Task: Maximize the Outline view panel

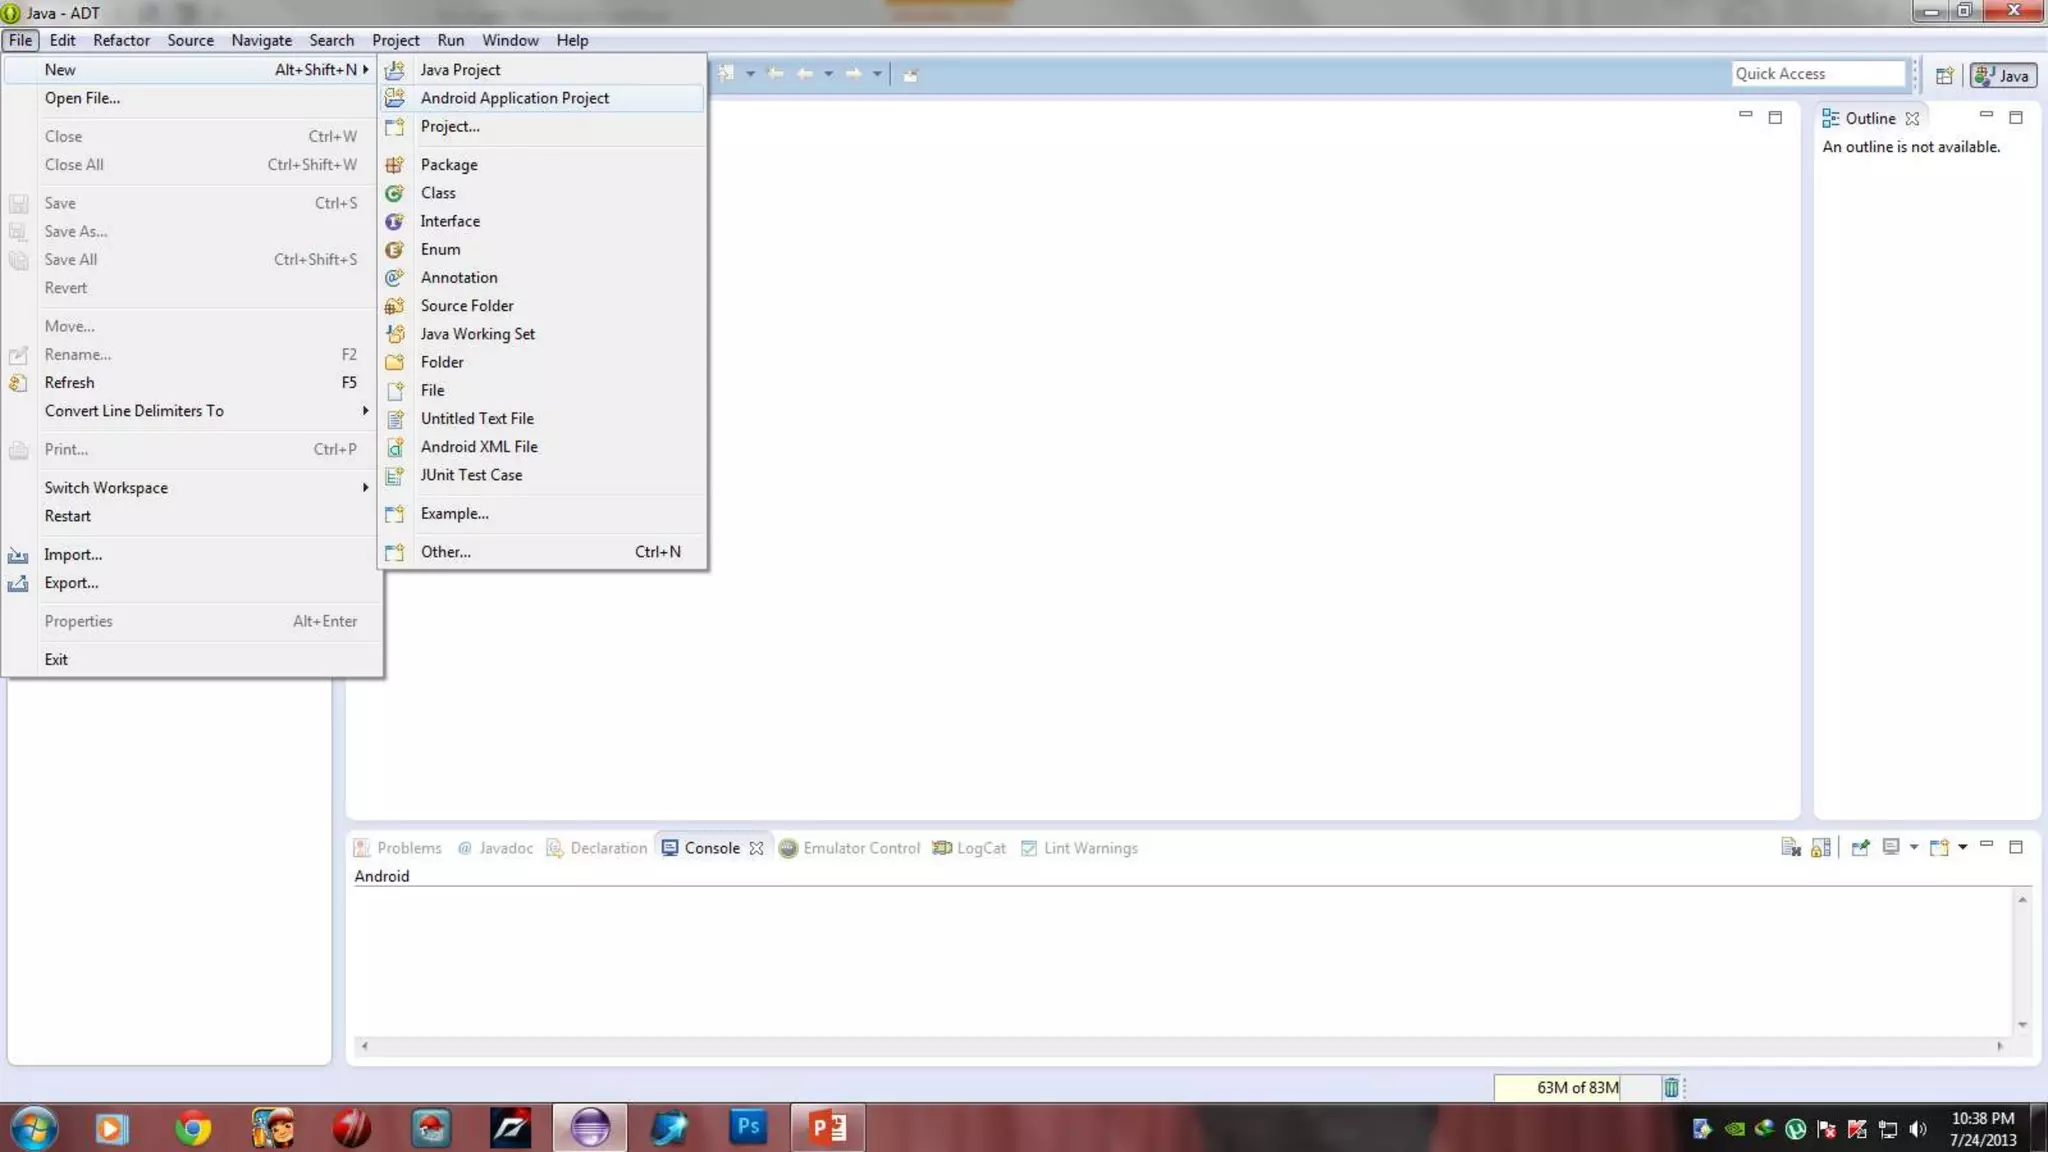Action: 2016,118
